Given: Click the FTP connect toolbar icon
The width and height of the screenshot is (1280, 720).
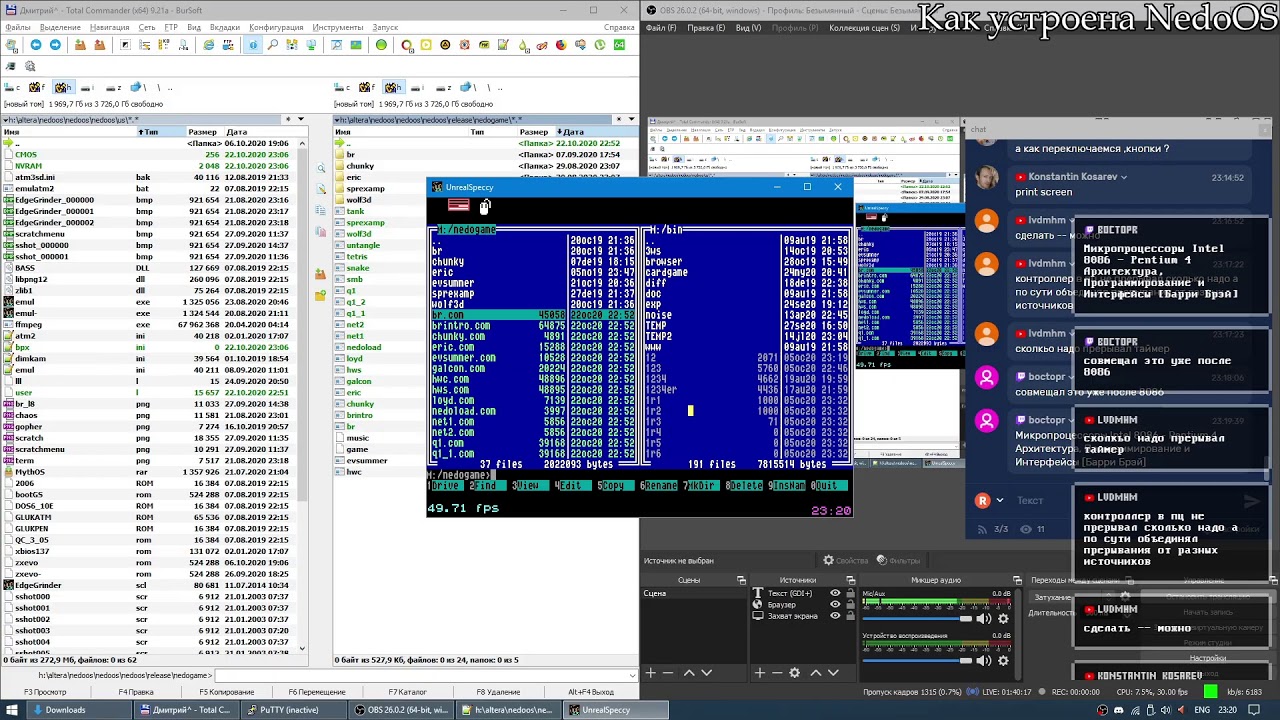Looking at the screenshot, I should coord(228,44).
